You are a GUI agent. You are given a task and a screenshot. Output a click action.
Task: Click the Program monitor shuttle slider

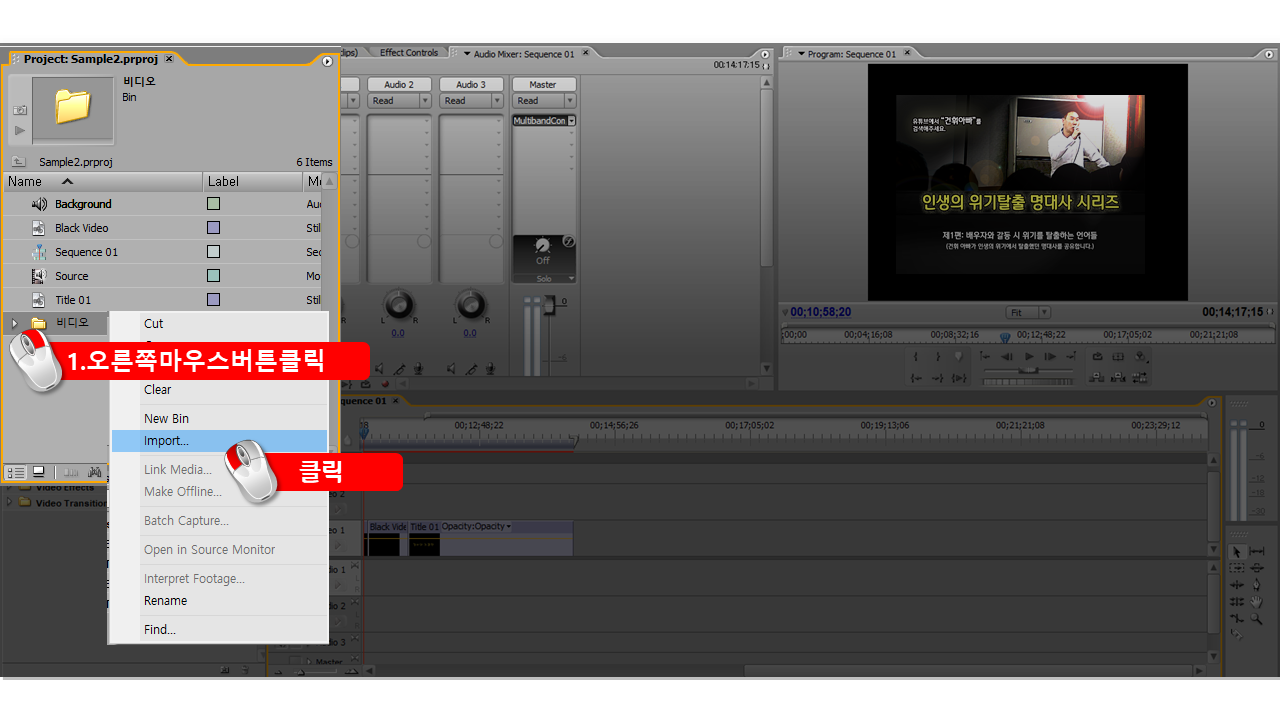[x=1028, y=370]
